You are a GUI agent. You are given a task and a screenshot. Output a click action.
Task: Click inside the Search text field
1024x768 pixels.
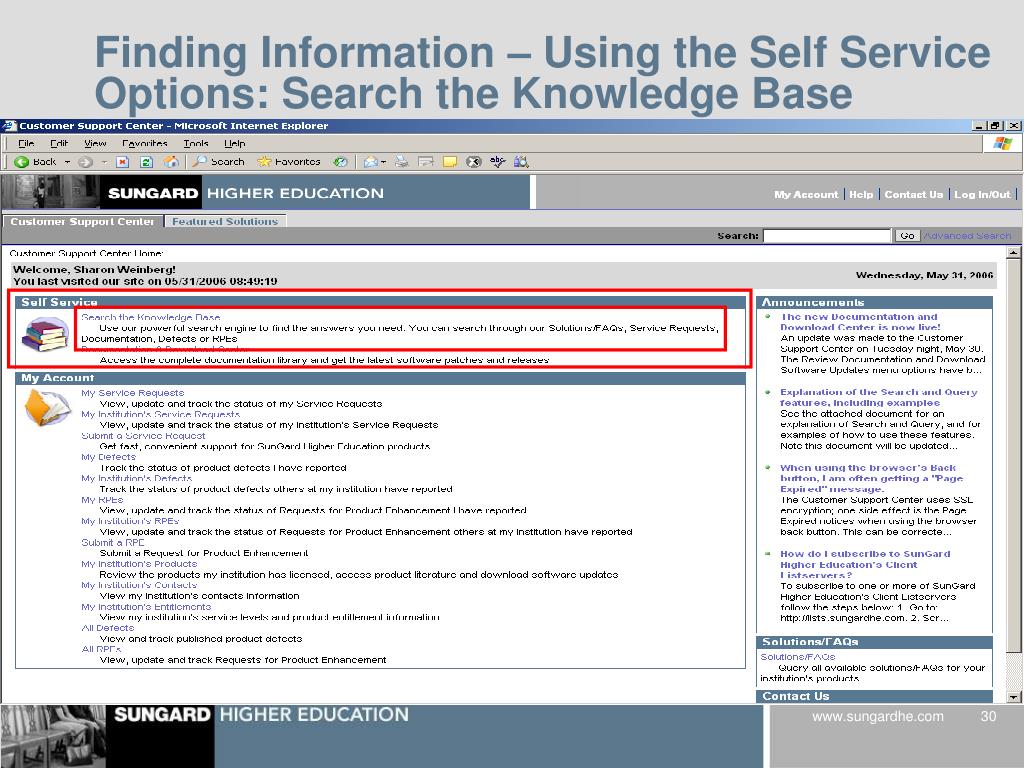(x=827, y=236)
